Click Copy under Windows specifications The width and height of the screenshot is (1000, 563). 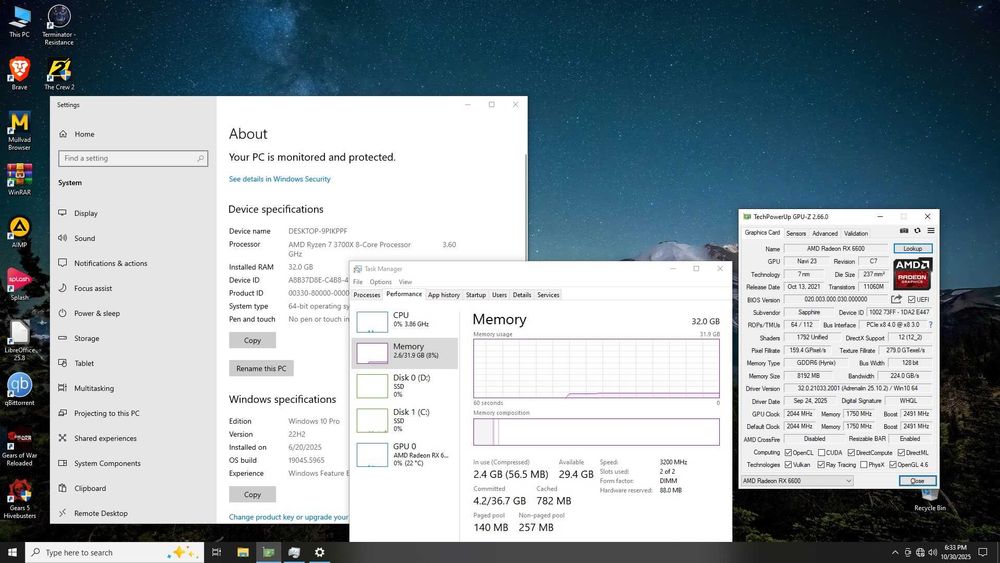tap(253, 494)
